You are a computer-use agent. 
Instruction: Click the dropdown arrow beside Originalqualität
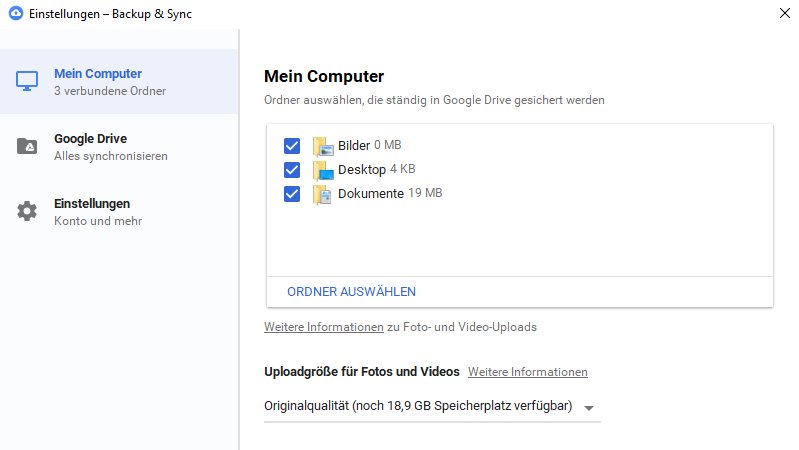(589, 408)
